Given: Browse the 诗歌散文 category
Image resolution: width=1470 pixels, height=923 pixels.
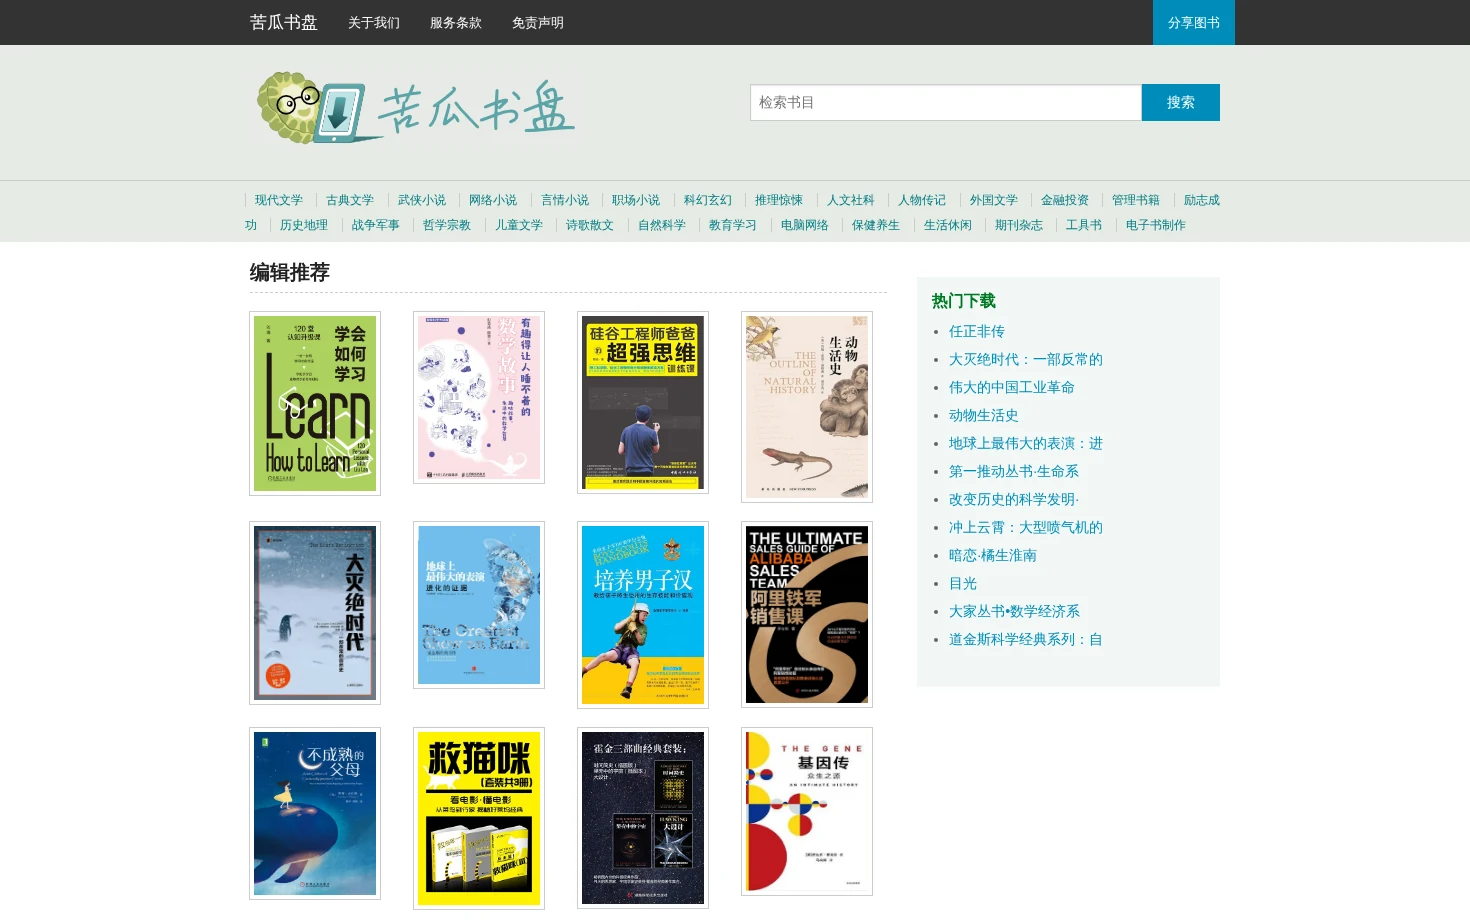Looking at the screenshot, I should coord(590,225).
